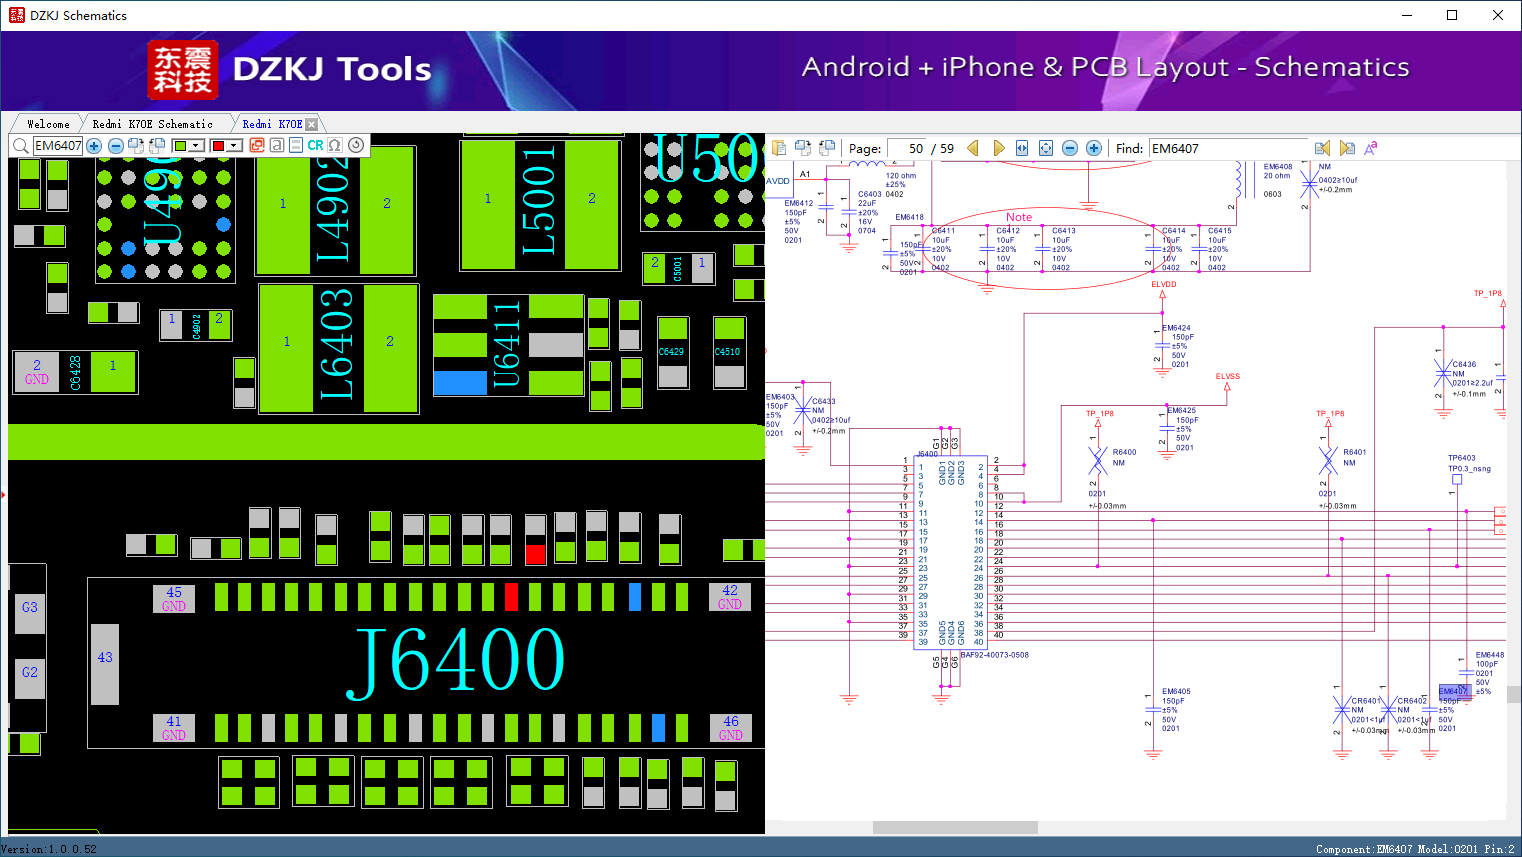This screenshot has width=1522, height=857.
Task: Toggle the CR button in the PCB toolbar
Action: (x=316, y=146)
